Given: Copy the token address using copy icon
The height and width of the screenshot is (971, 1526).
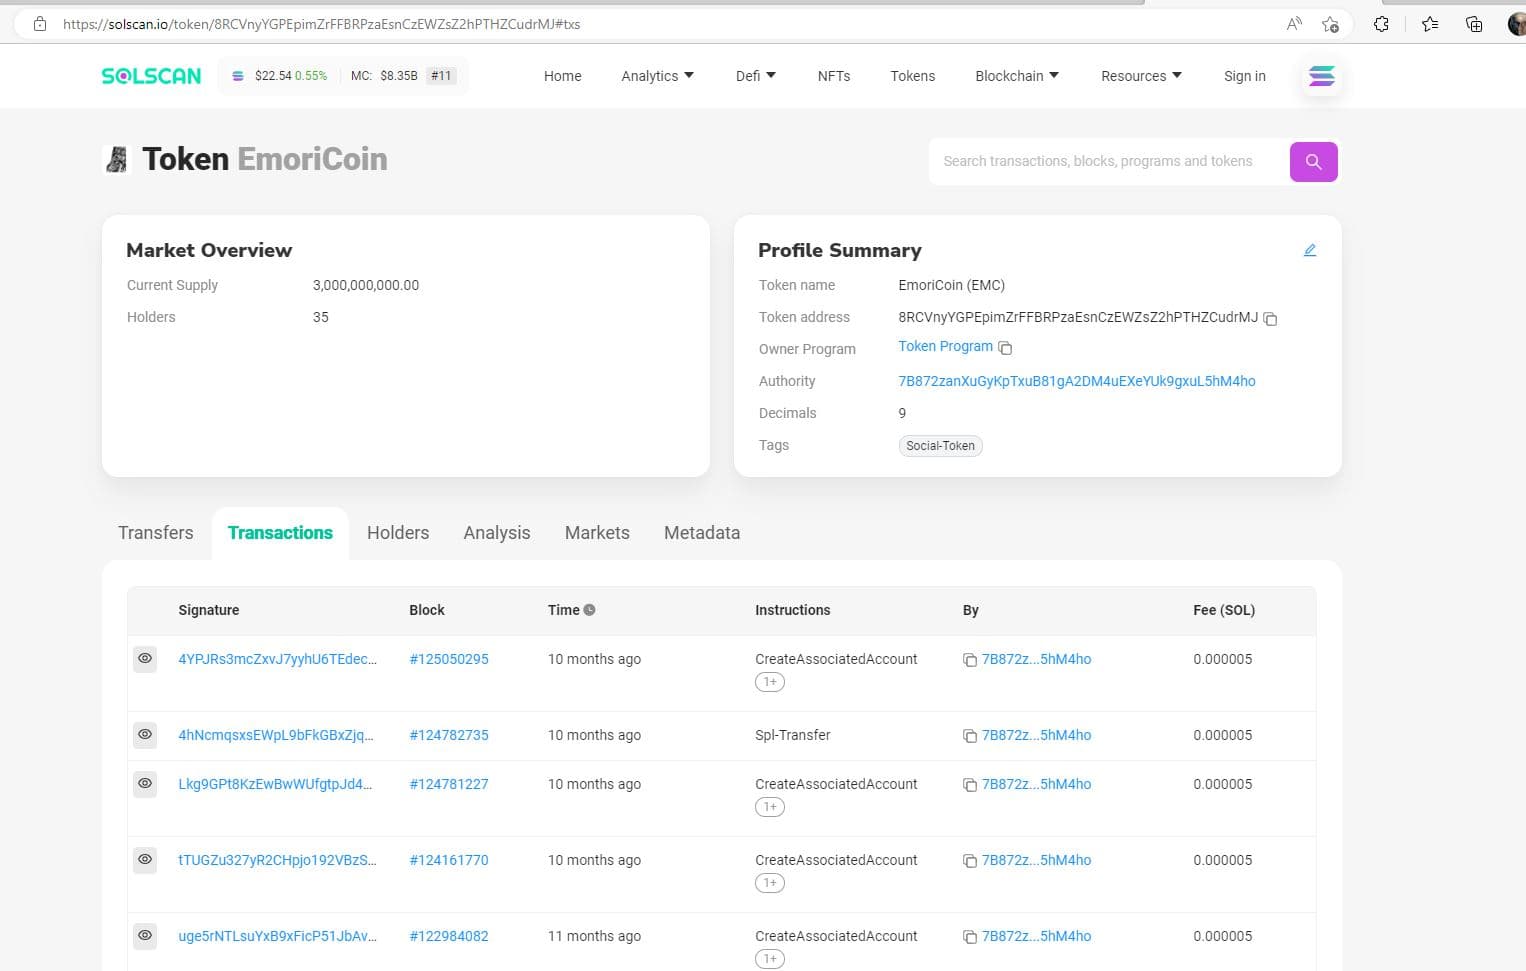Looking at the screenshot, I should 1270,319.
